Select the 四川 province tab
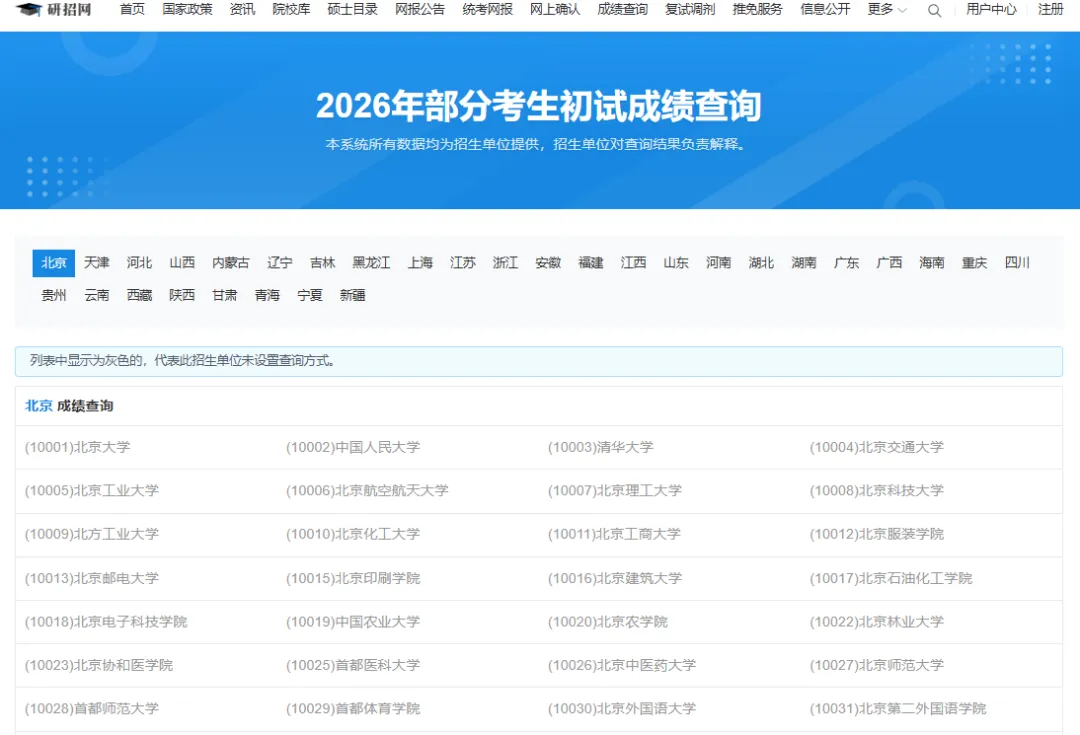 tap(1017, 262)
